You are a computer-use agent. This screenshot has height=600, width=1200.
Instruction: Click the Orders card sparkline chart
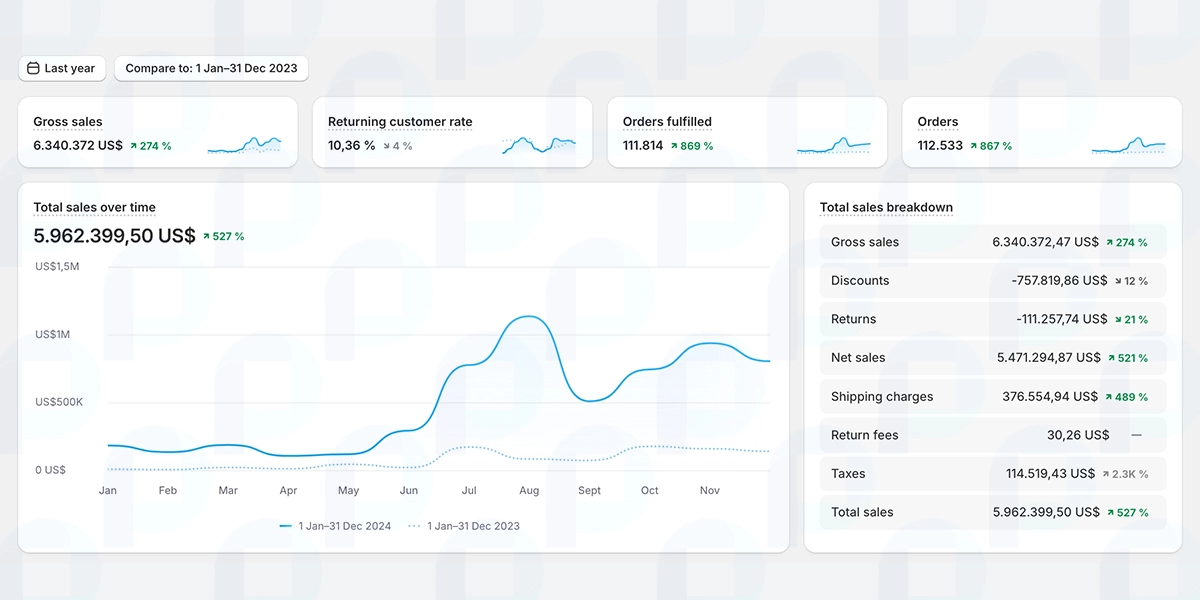pyautogui.click(x=1128, y=145)
